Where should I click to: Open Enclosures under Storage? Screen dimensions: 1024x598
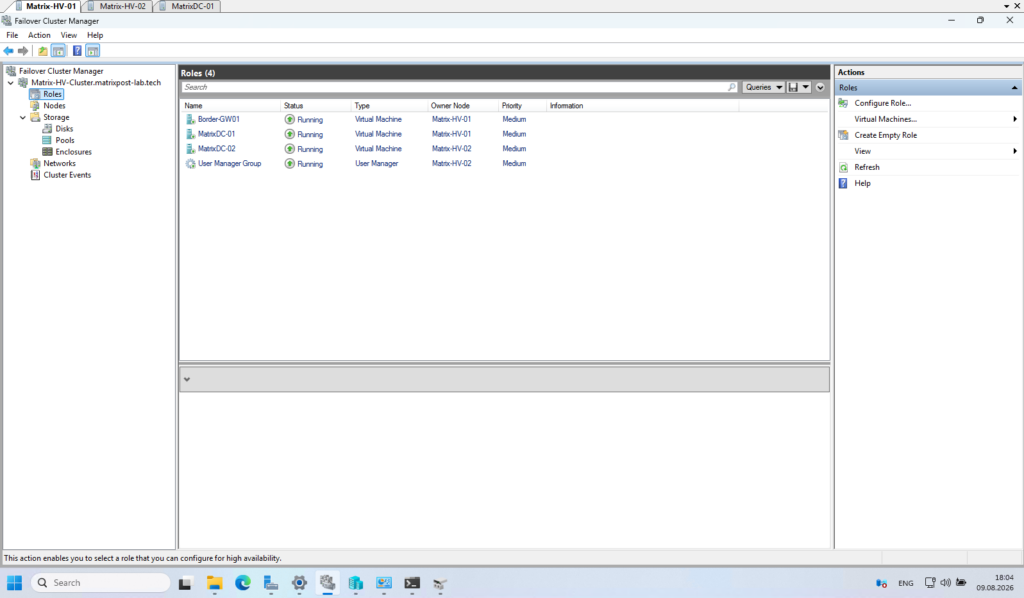tap(73, 152)
